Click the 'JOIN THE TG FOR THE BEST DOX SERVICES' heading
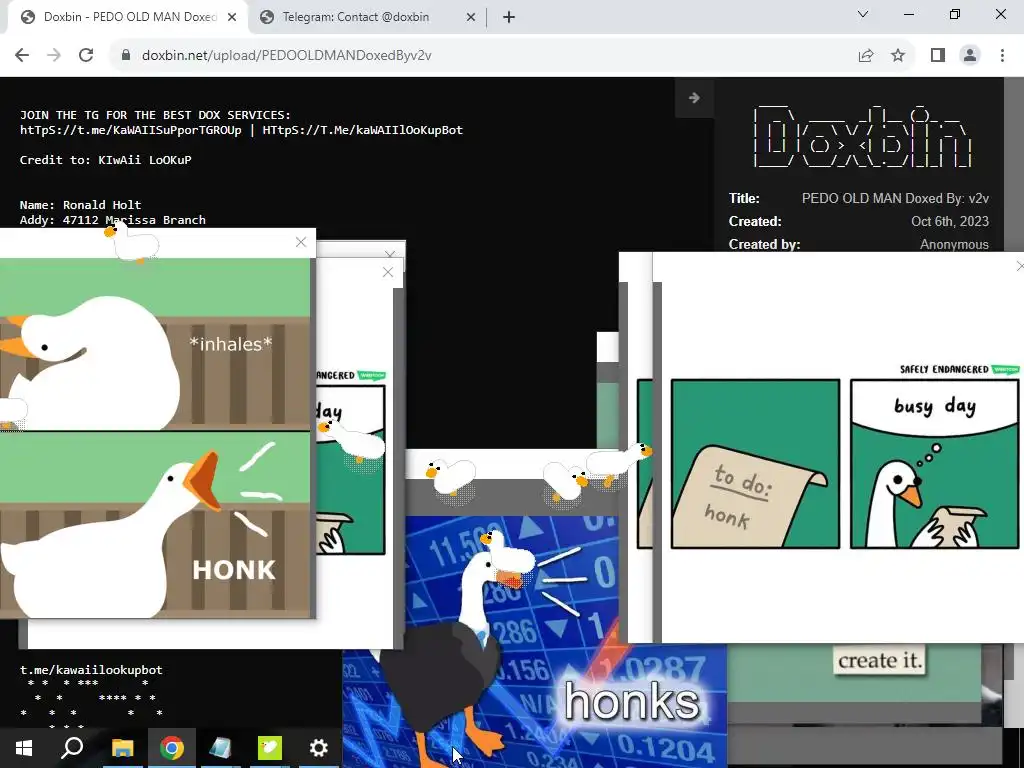The image size is (1024, 768). click(x=155, y=115)
